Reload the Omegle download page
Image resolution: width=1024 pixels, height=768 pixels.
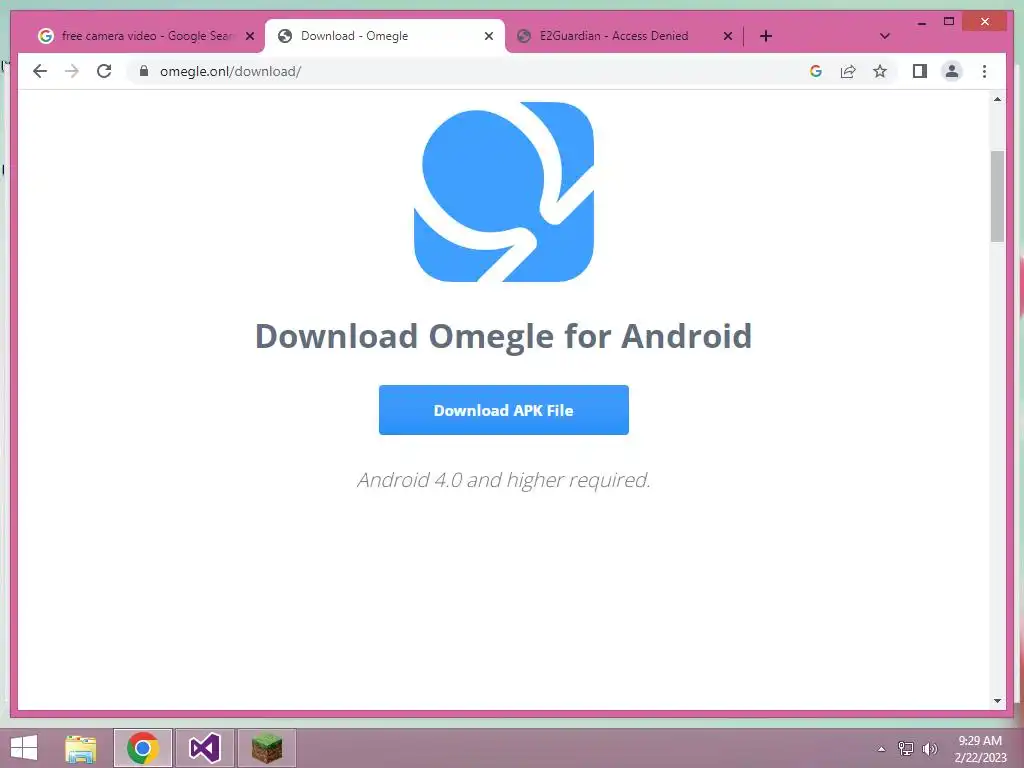pyautogui.click(x=104, y=71)
